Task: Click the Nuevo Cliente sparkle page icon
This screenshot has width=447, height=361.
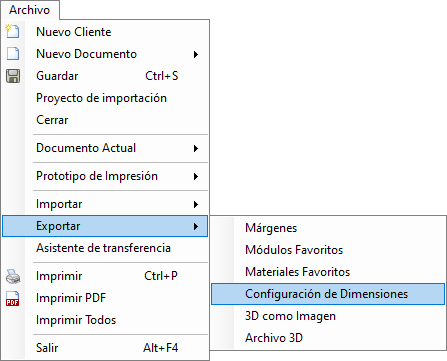Action: 13,31
